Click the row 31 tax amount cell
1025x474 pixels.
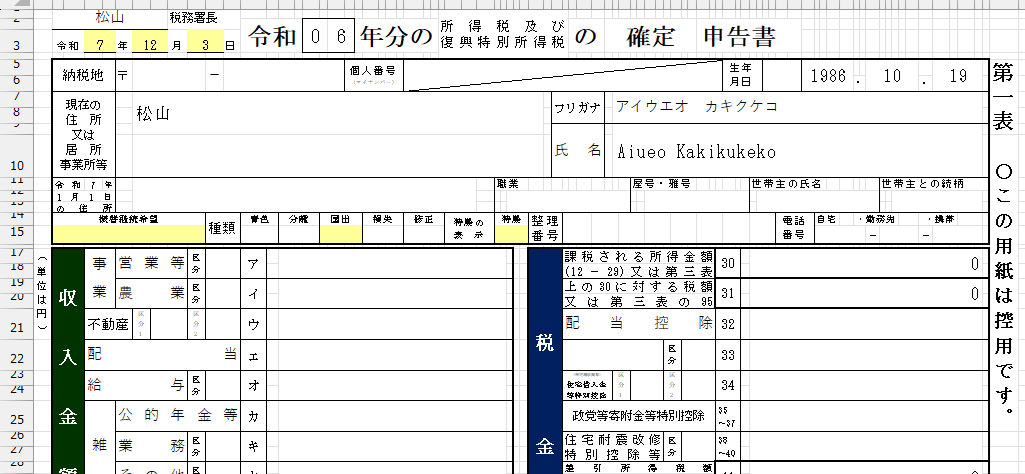pos(862,293)
